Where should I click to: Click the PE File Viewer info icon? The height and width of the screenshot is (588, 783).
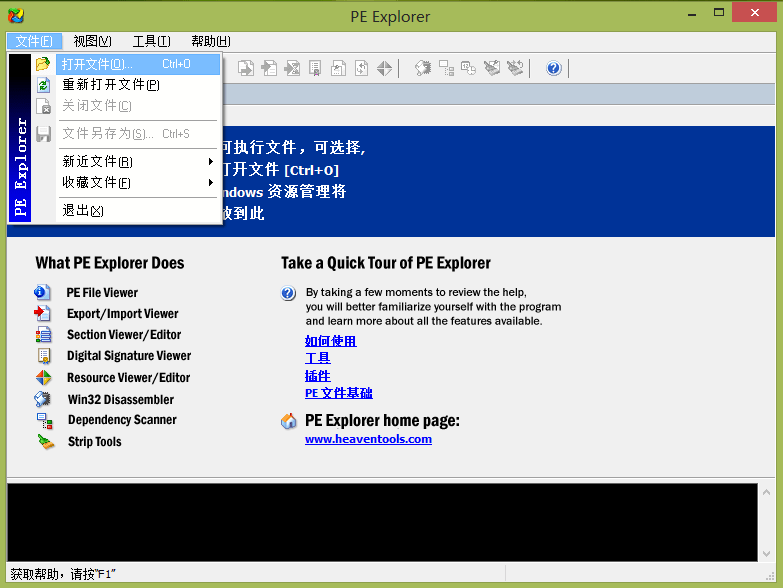point(42,292)
